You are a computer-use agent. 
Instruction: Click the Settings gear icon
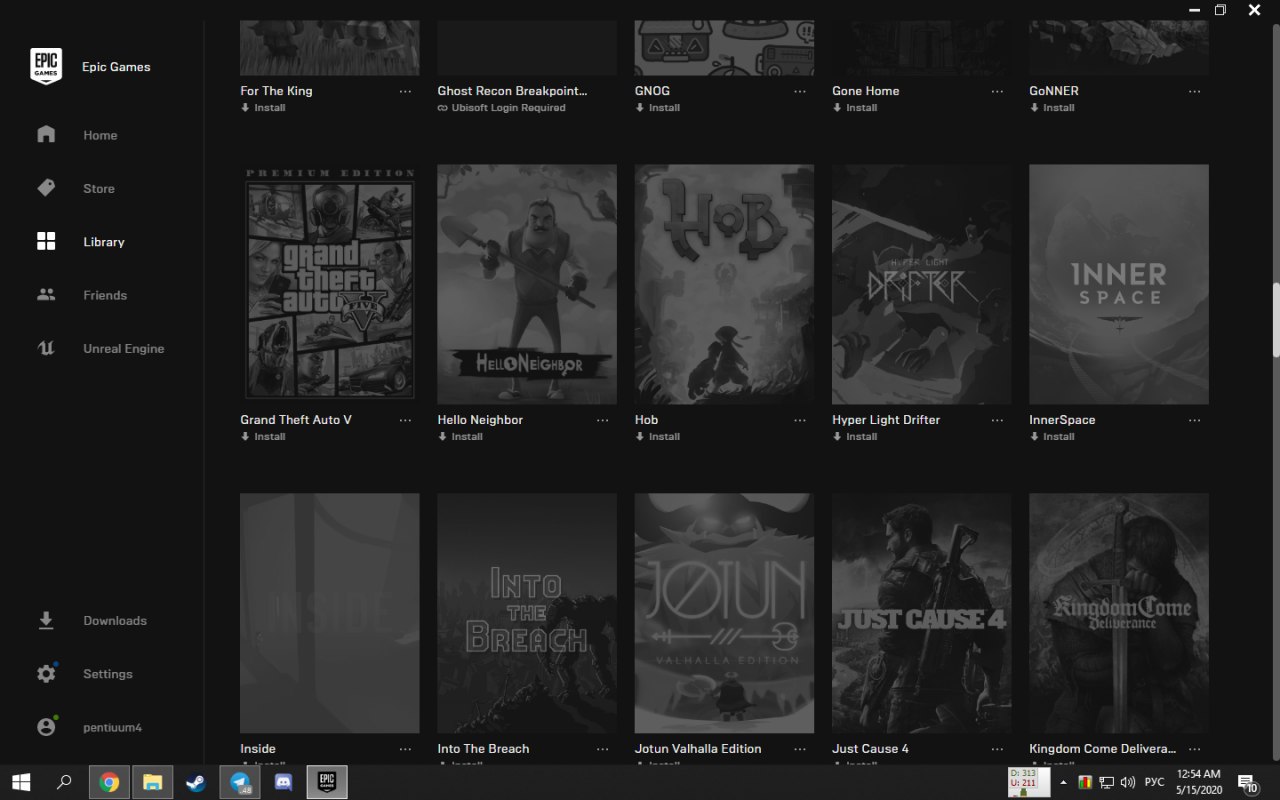click(46, 674)
